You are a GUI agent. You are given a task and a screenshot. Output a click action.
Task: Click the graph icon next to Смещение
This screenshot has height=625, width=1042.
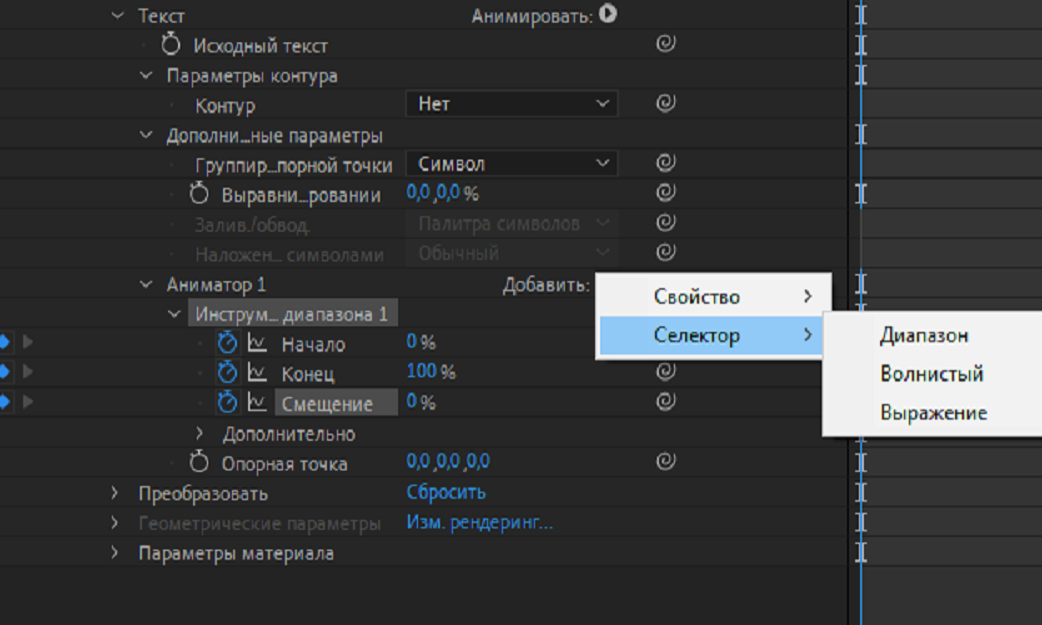257,403
